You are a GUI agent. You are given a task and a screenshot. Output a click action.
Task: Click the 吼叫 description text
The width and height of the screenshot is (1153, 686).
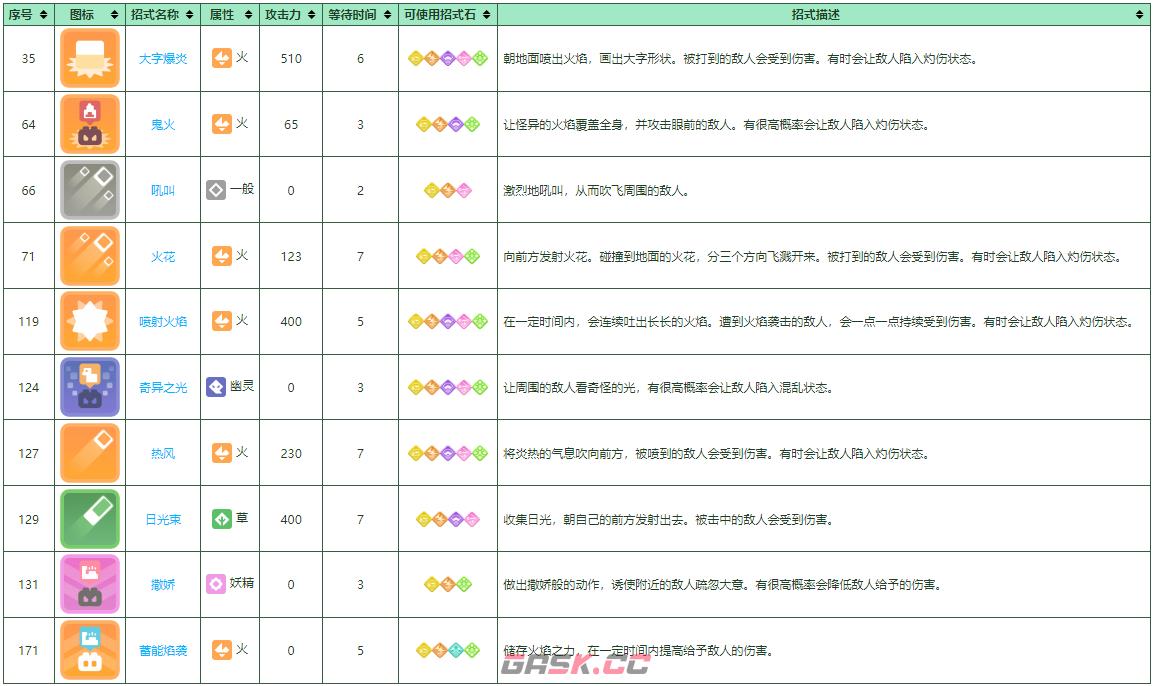pos(596,191)
